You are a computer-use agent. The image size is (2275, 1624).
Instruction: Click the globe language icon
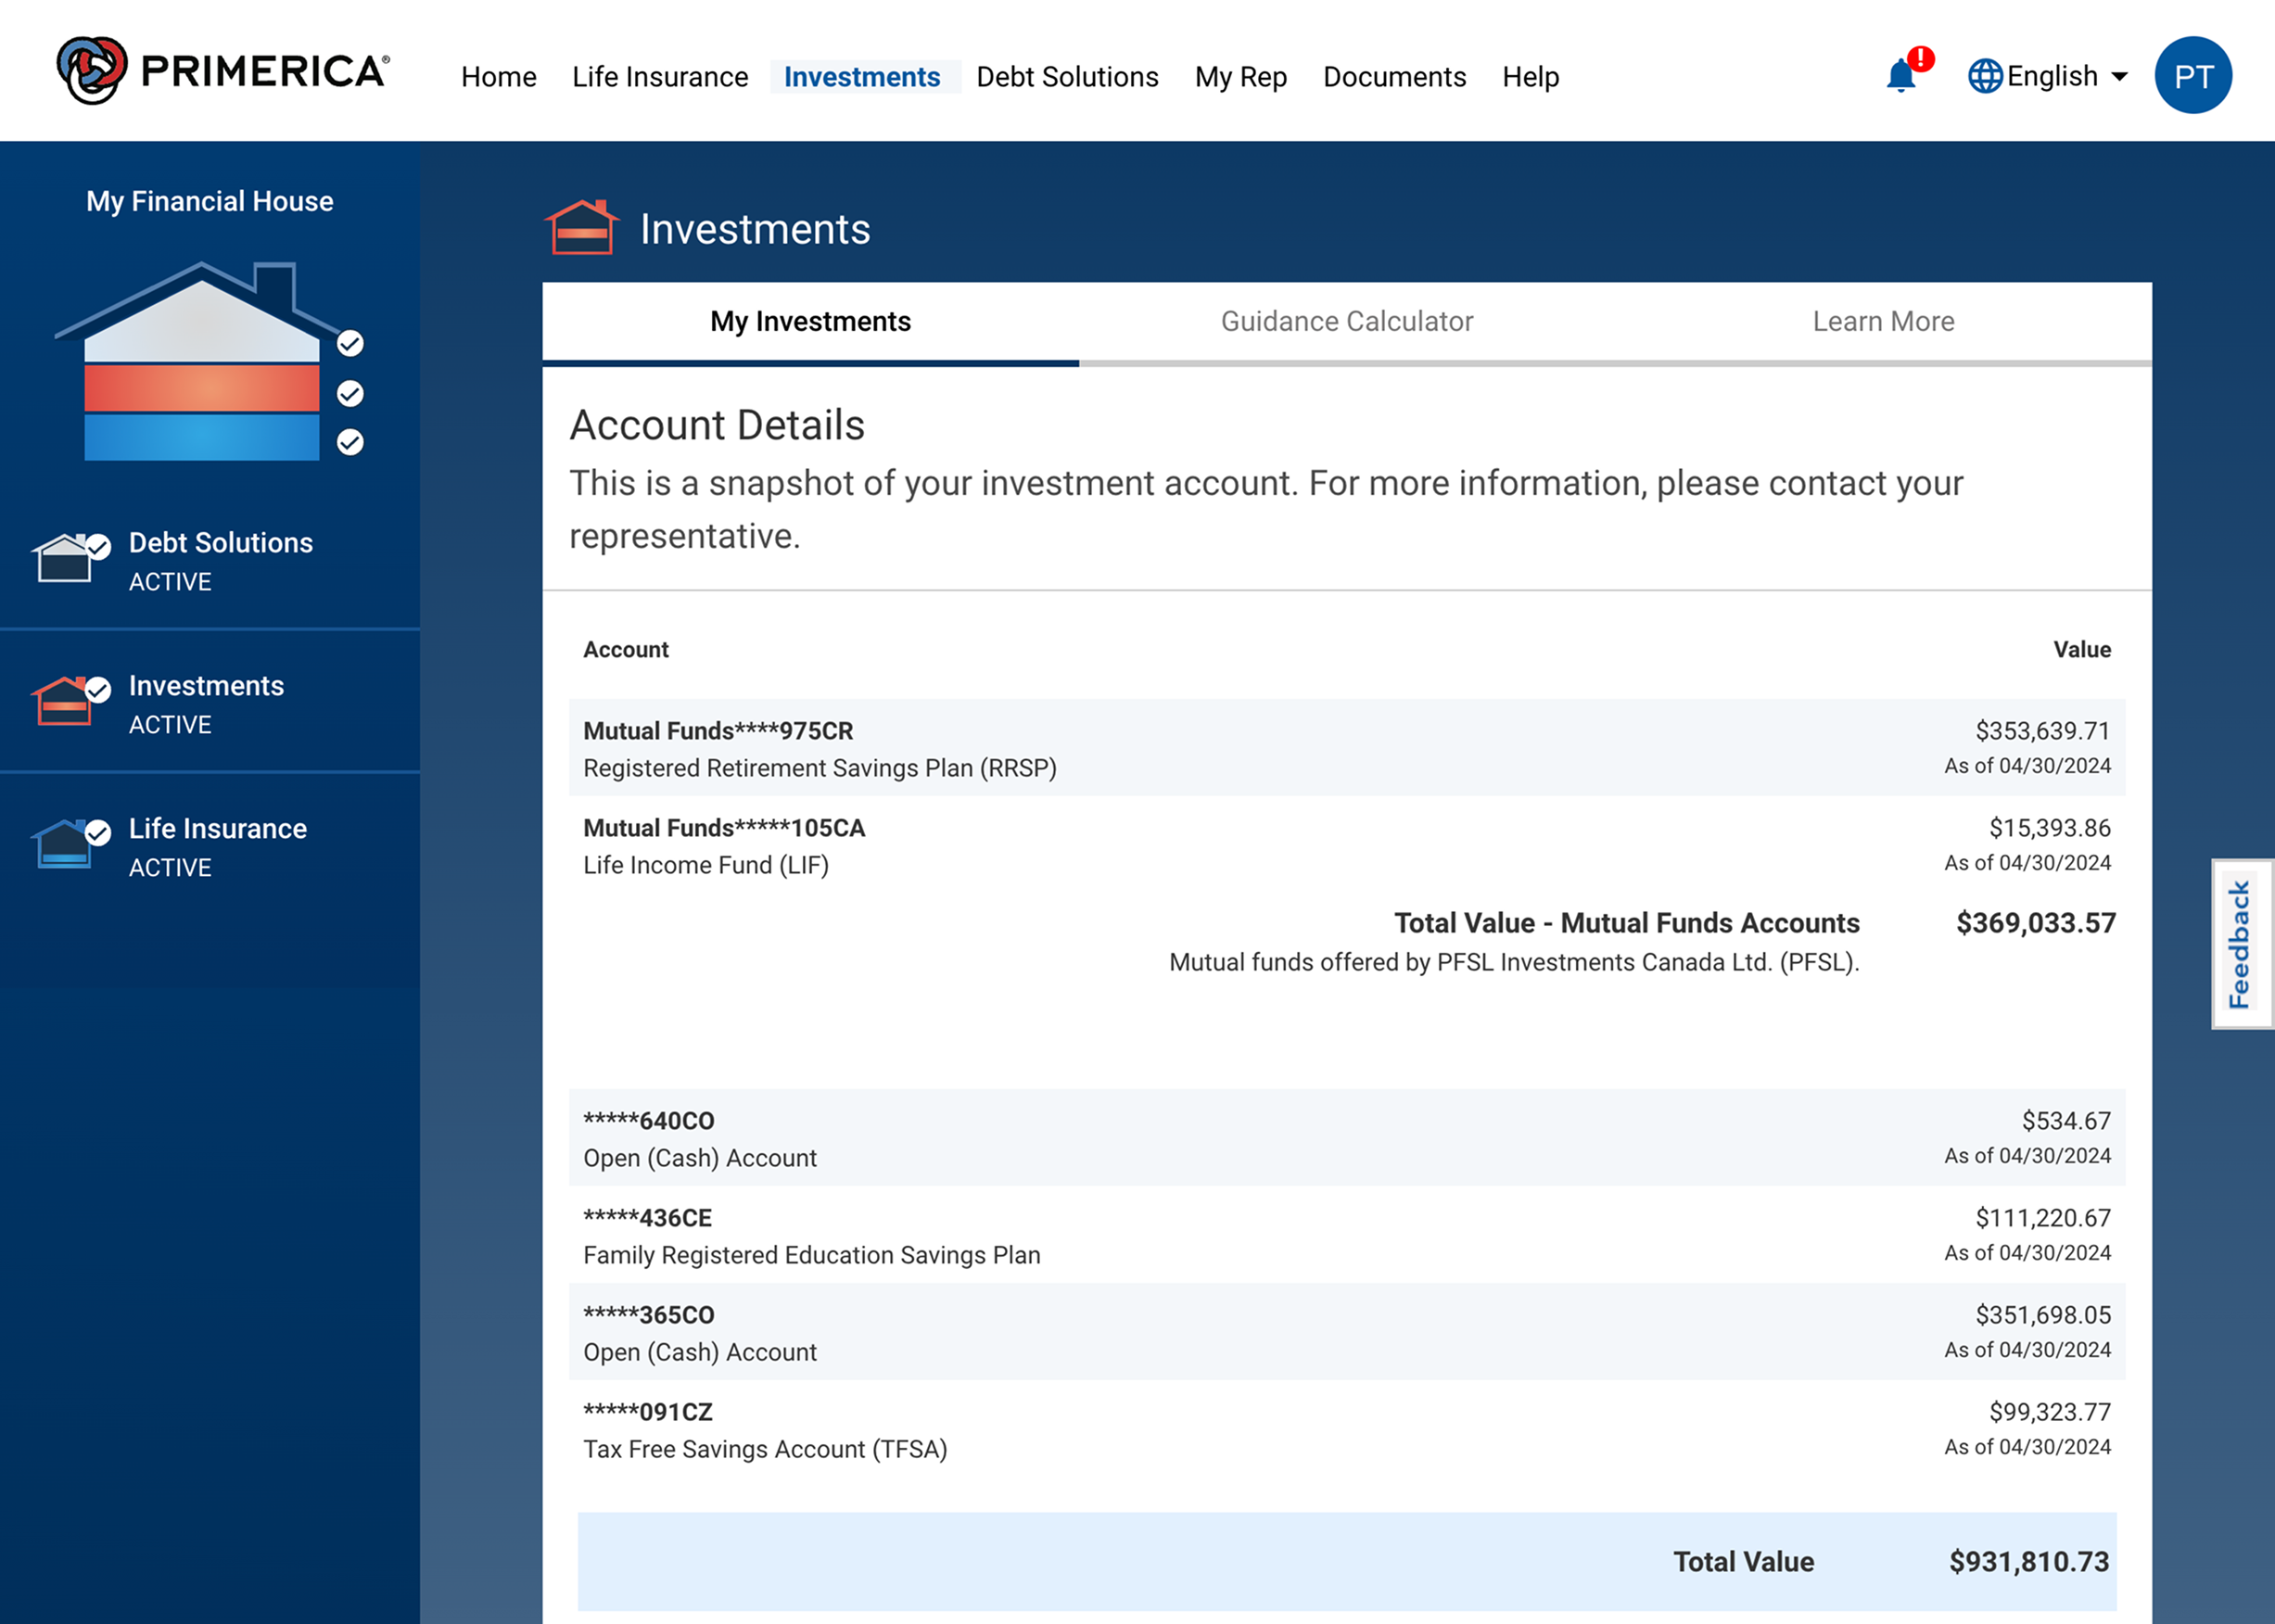coord(1984,76)
